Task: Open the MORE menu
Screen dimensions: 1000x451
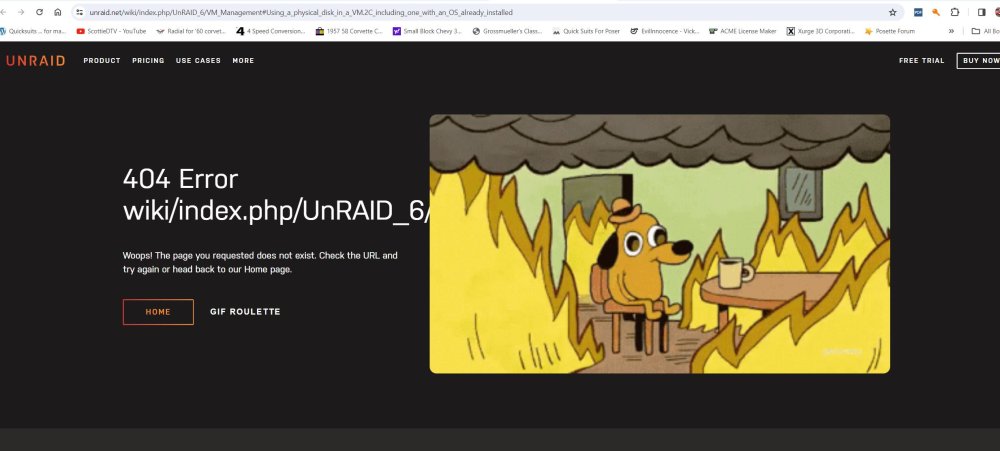Action: [x=243, y=61]
